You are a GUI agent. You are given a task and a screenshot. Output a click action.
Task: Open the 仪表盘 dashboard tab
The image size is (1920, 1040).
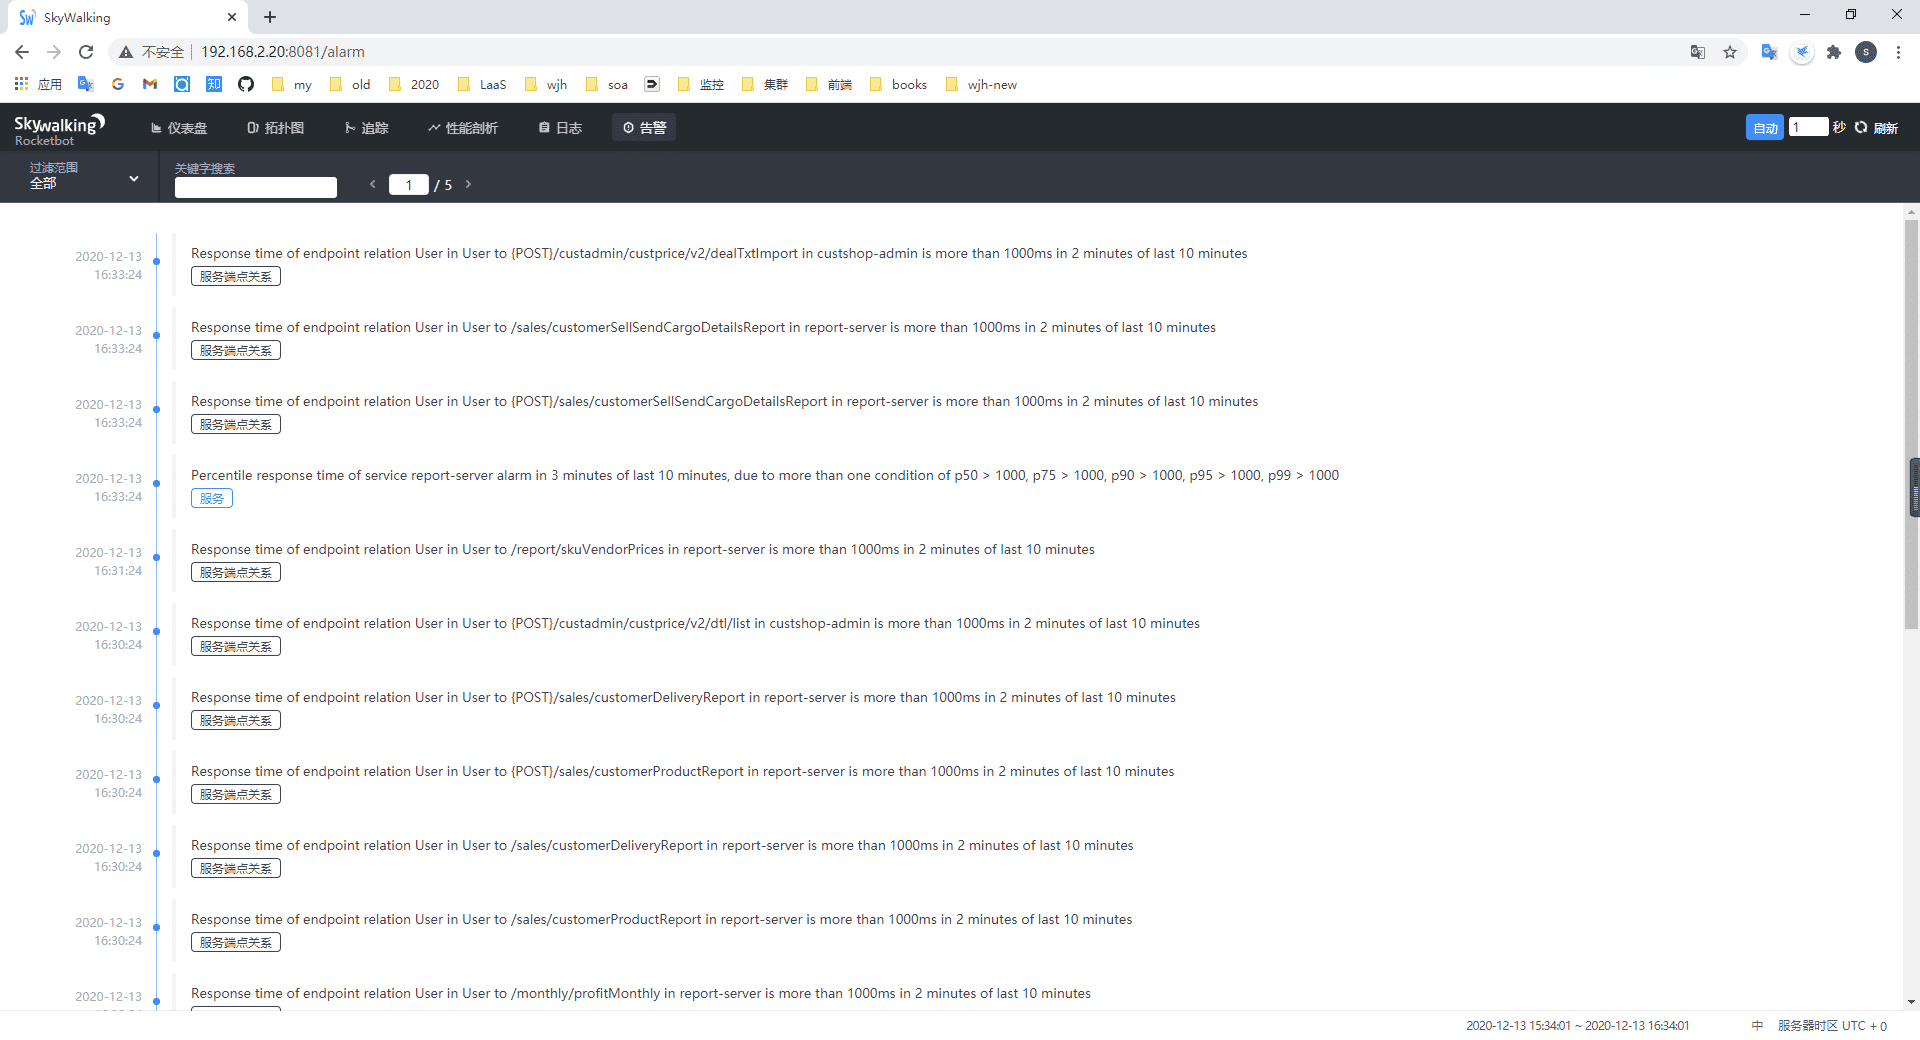[x=179, y=128]
